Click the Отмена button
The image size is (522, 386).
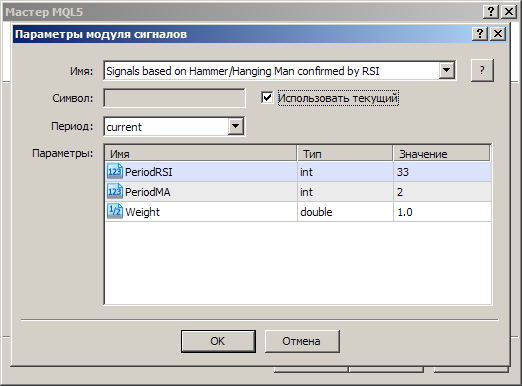[x=302, y=341]
